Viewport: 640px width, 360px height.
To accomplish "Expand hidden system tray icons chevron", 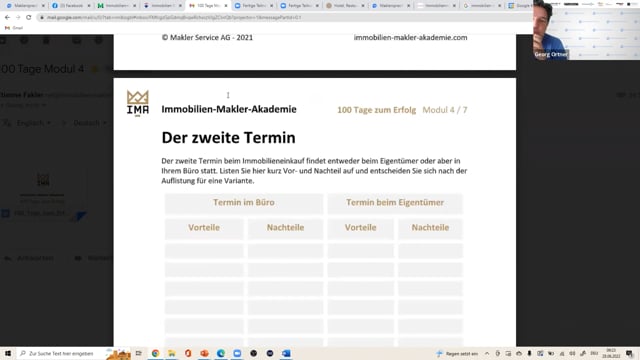I will click(487, 353).
